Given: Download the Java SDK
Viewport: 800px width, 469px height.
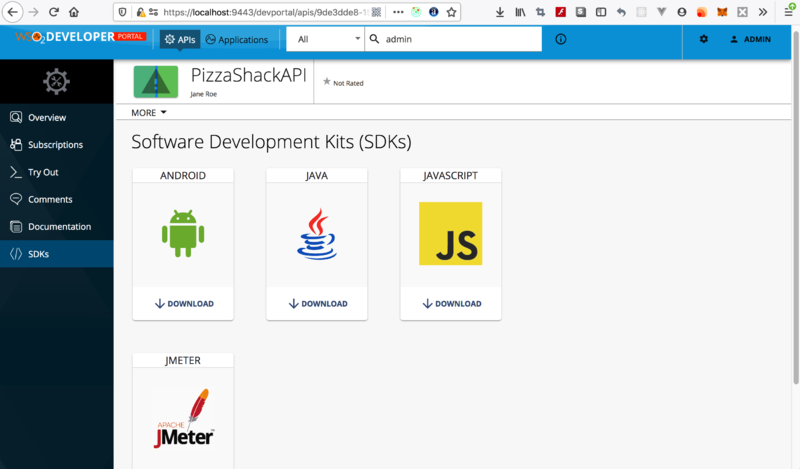Looking at the screenshot, I should [317, 303].
